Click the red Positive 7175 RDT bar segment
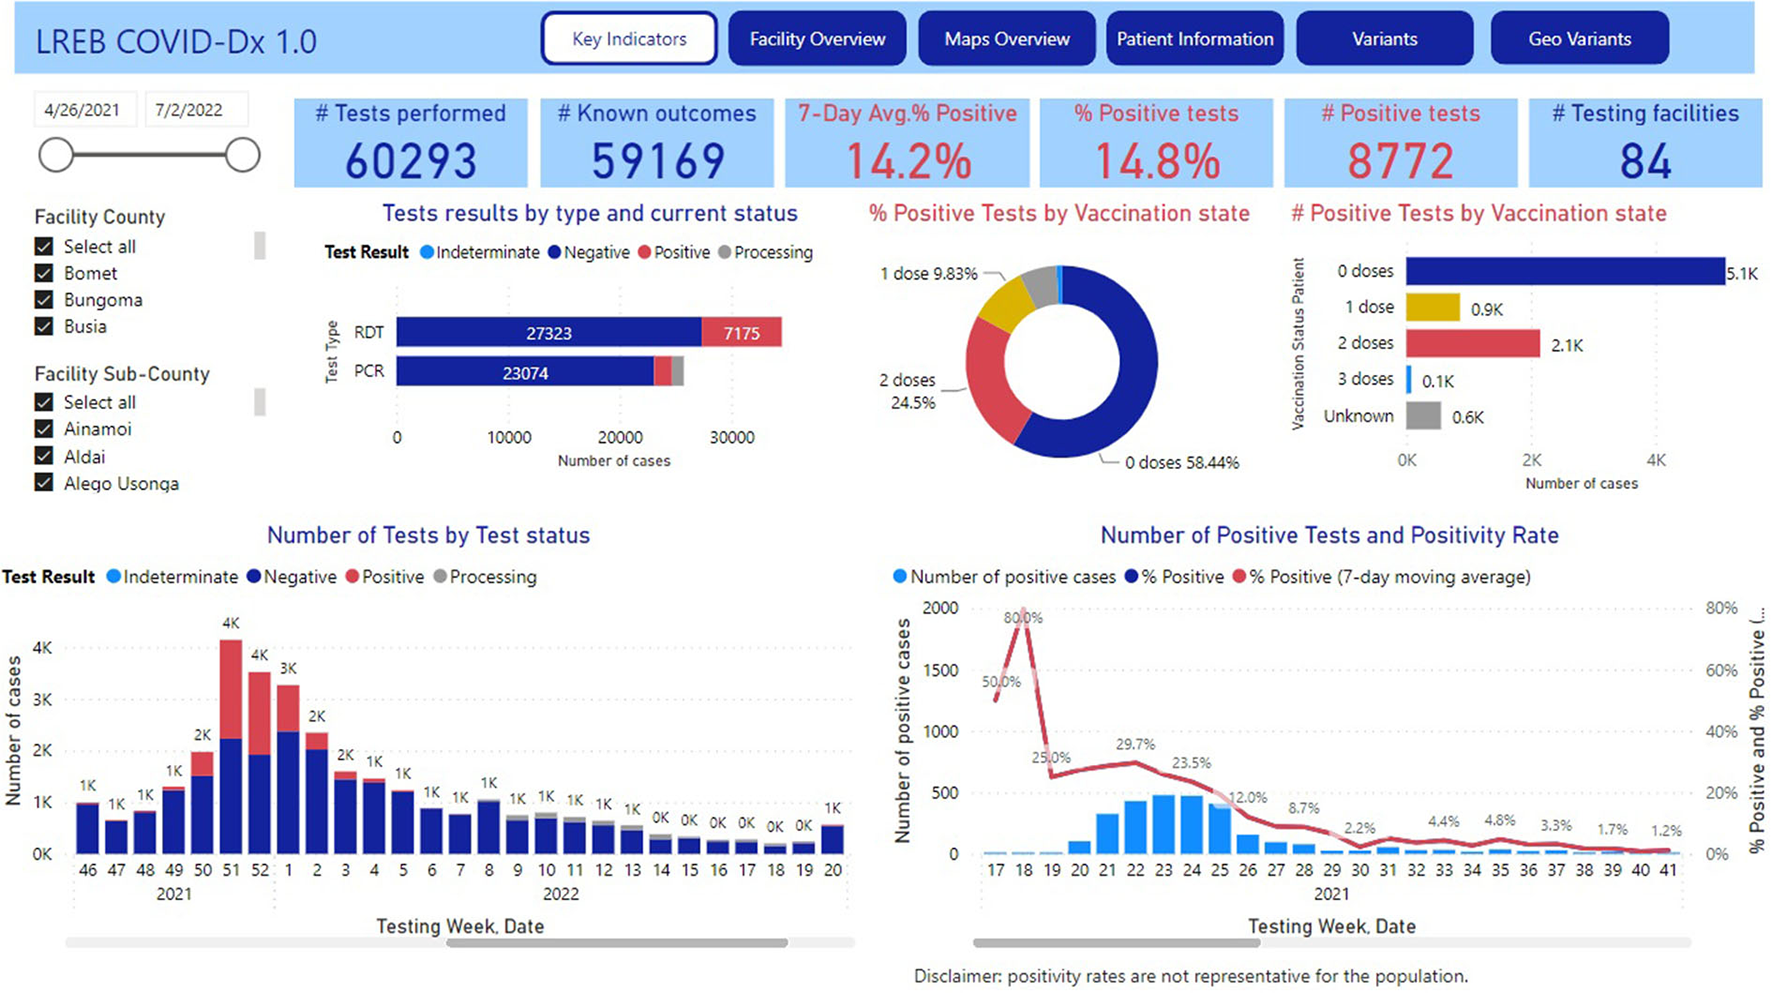 point(741,333)
